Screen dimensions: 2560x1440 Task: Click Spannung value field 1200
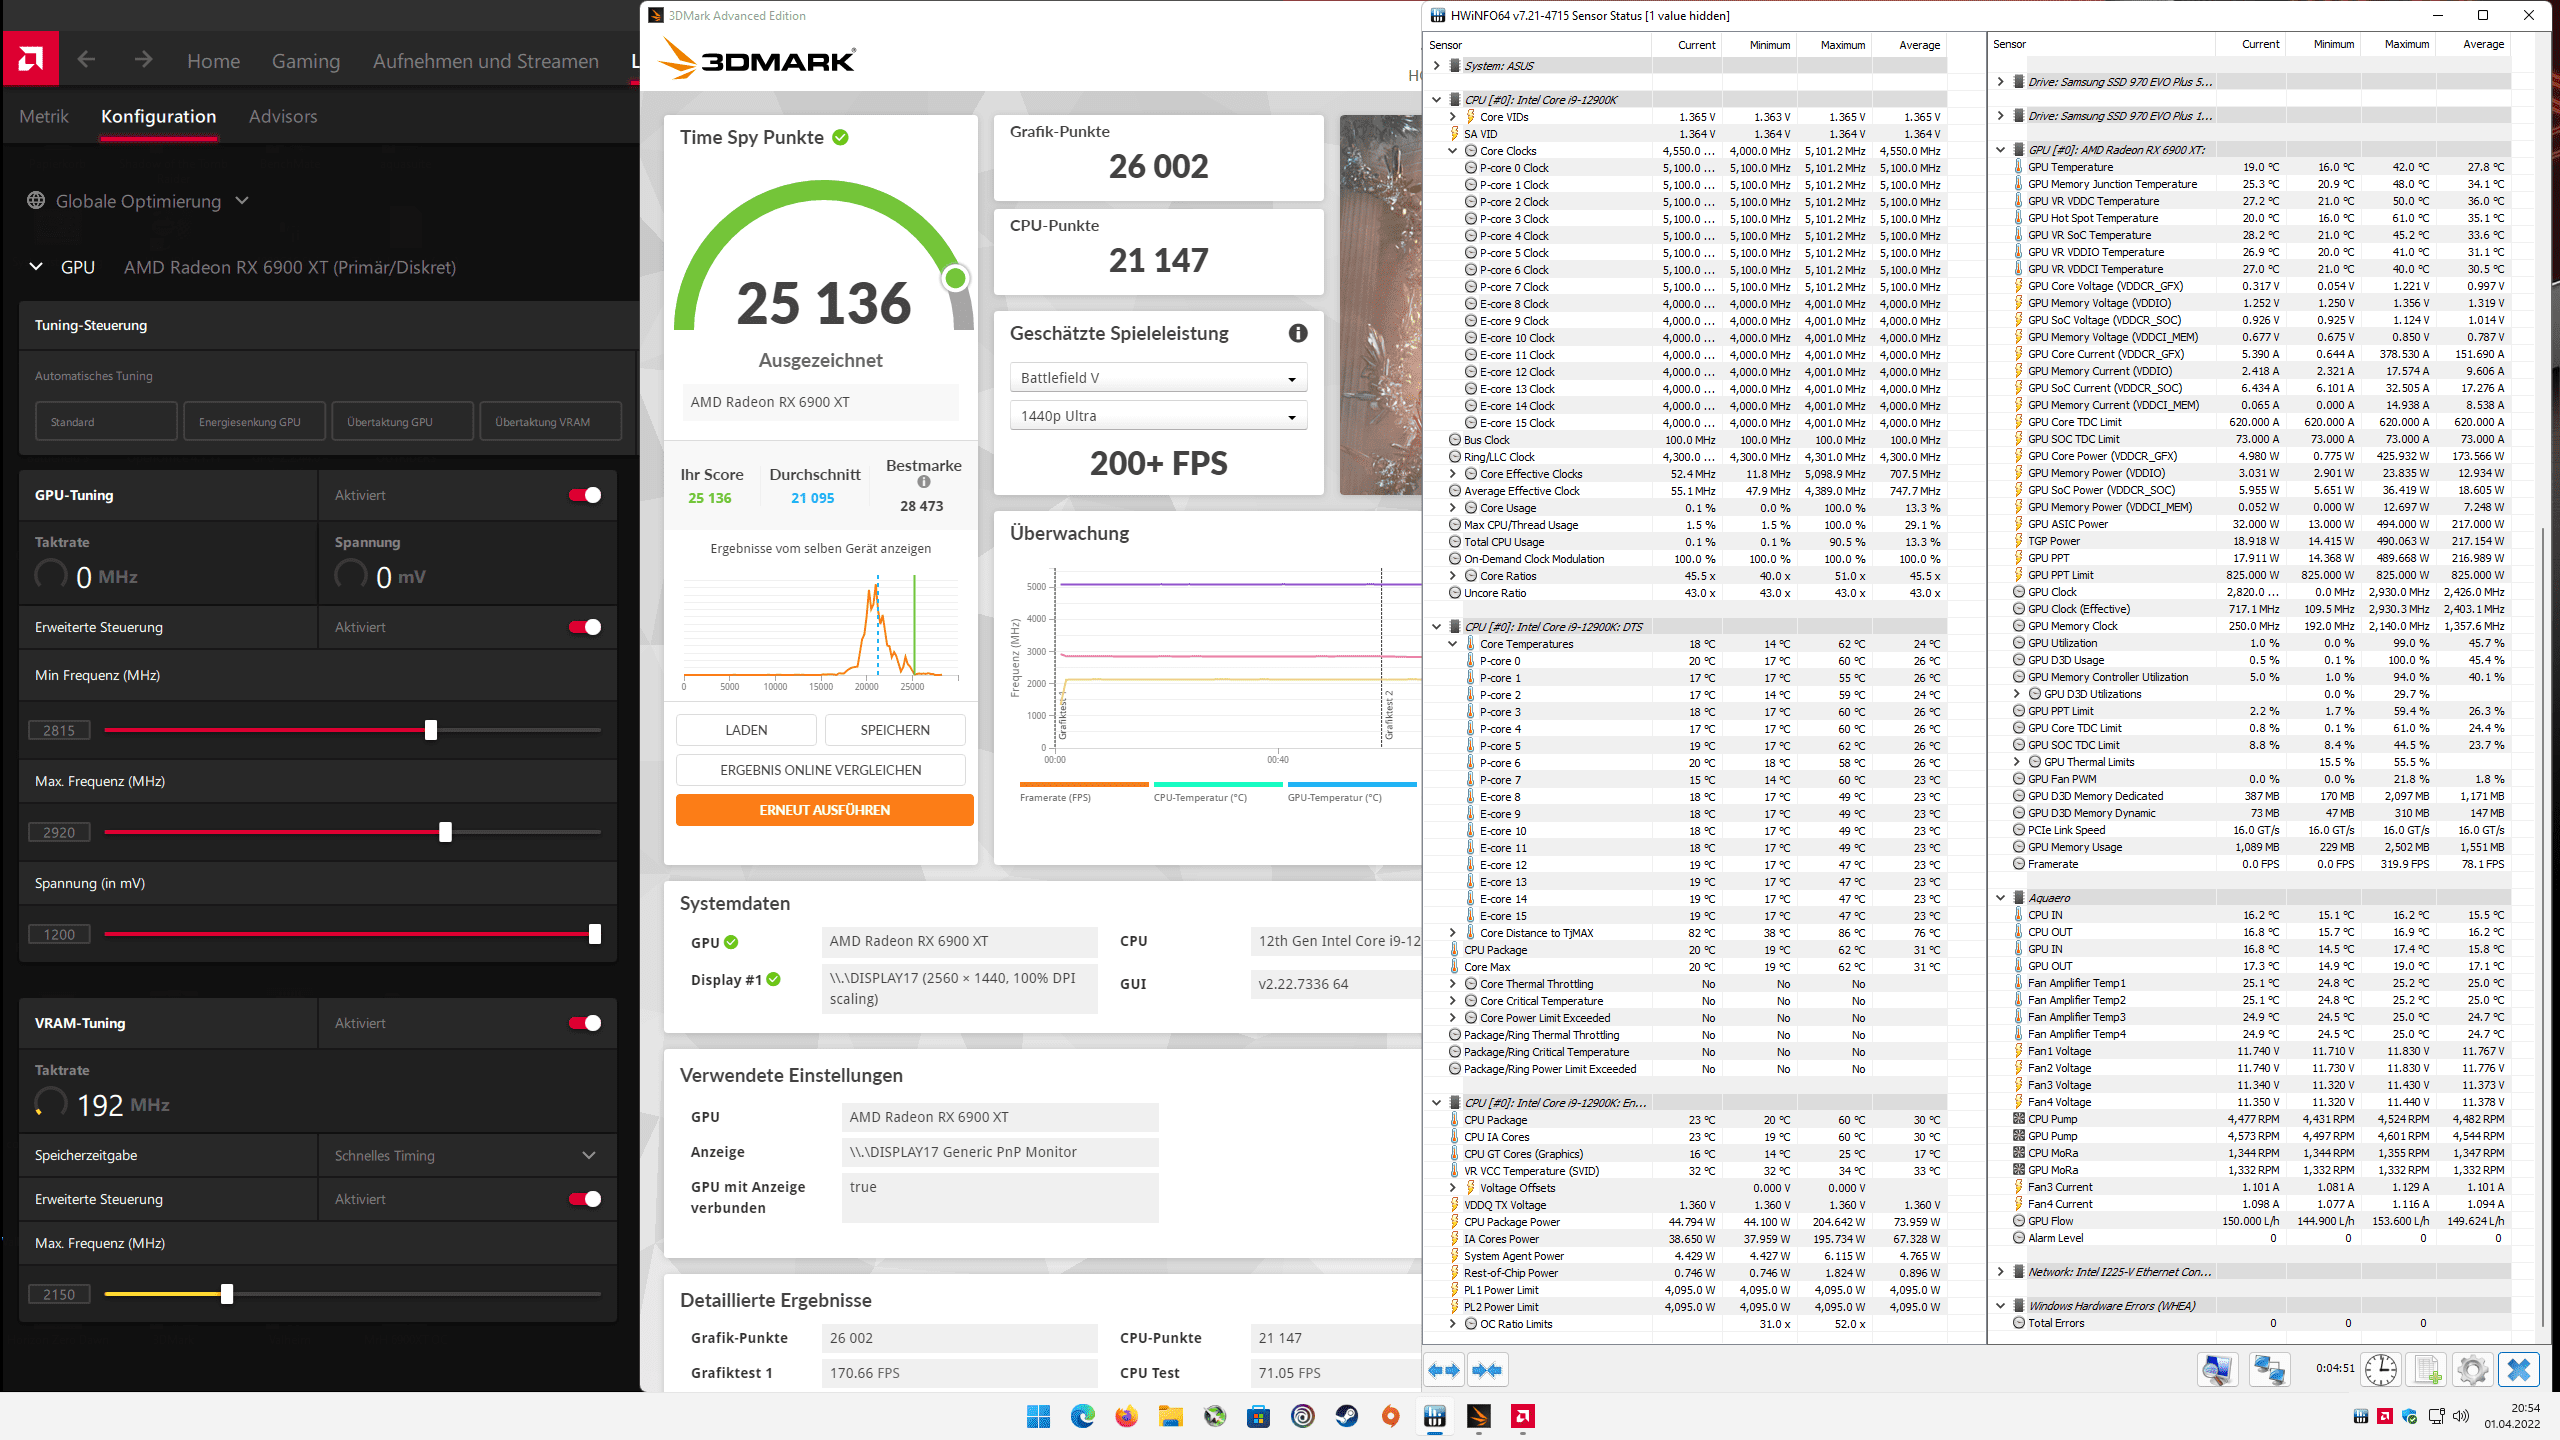pos(59,934)
